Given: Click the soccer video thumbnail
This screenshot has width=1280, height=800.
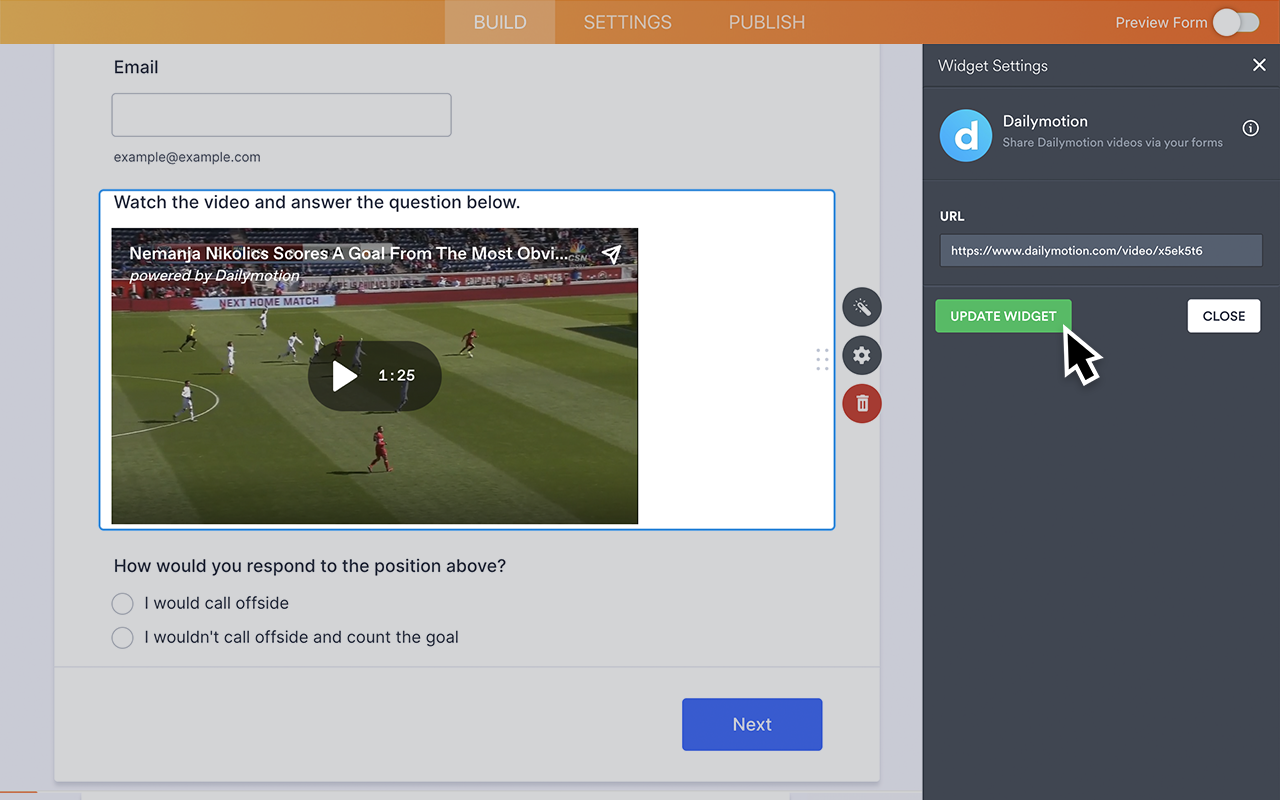Looking at the screenshot, I should [x=374, y=430].
